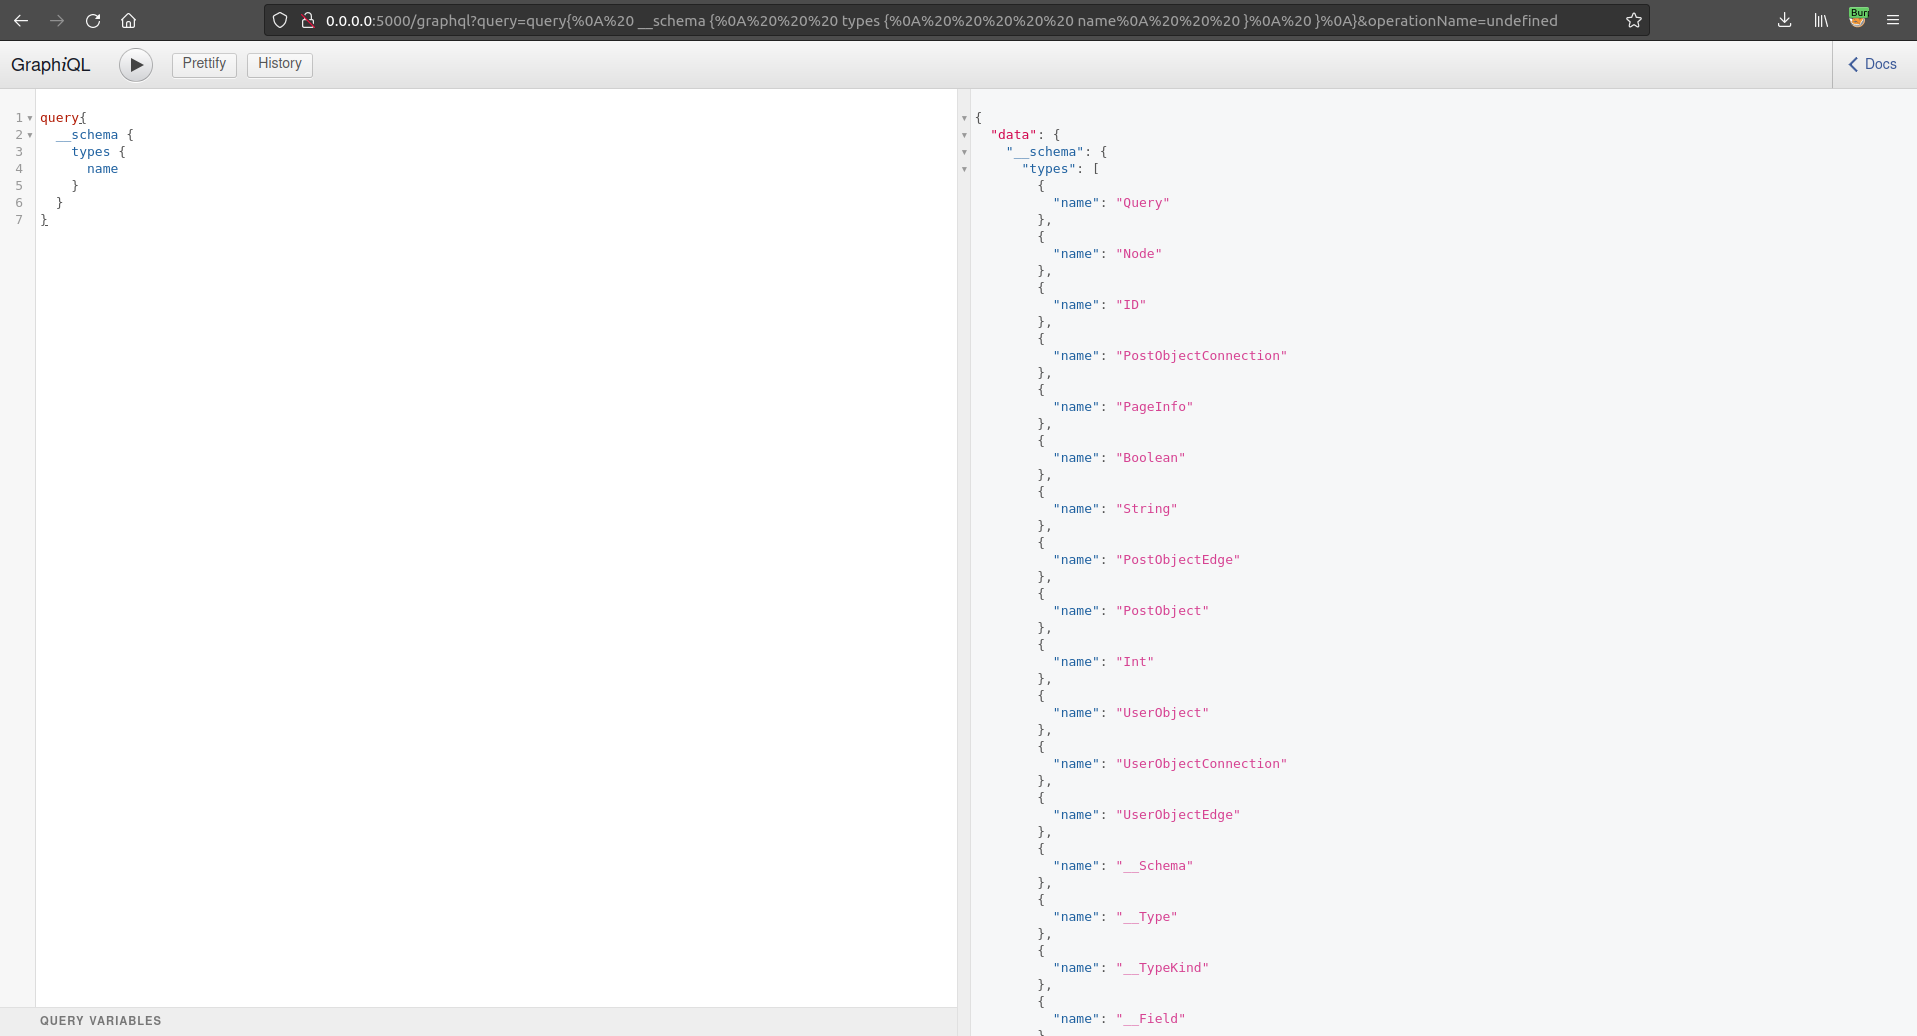Open the browser home page
This screenshot has height=1036, width=1917.
[128, 20]
